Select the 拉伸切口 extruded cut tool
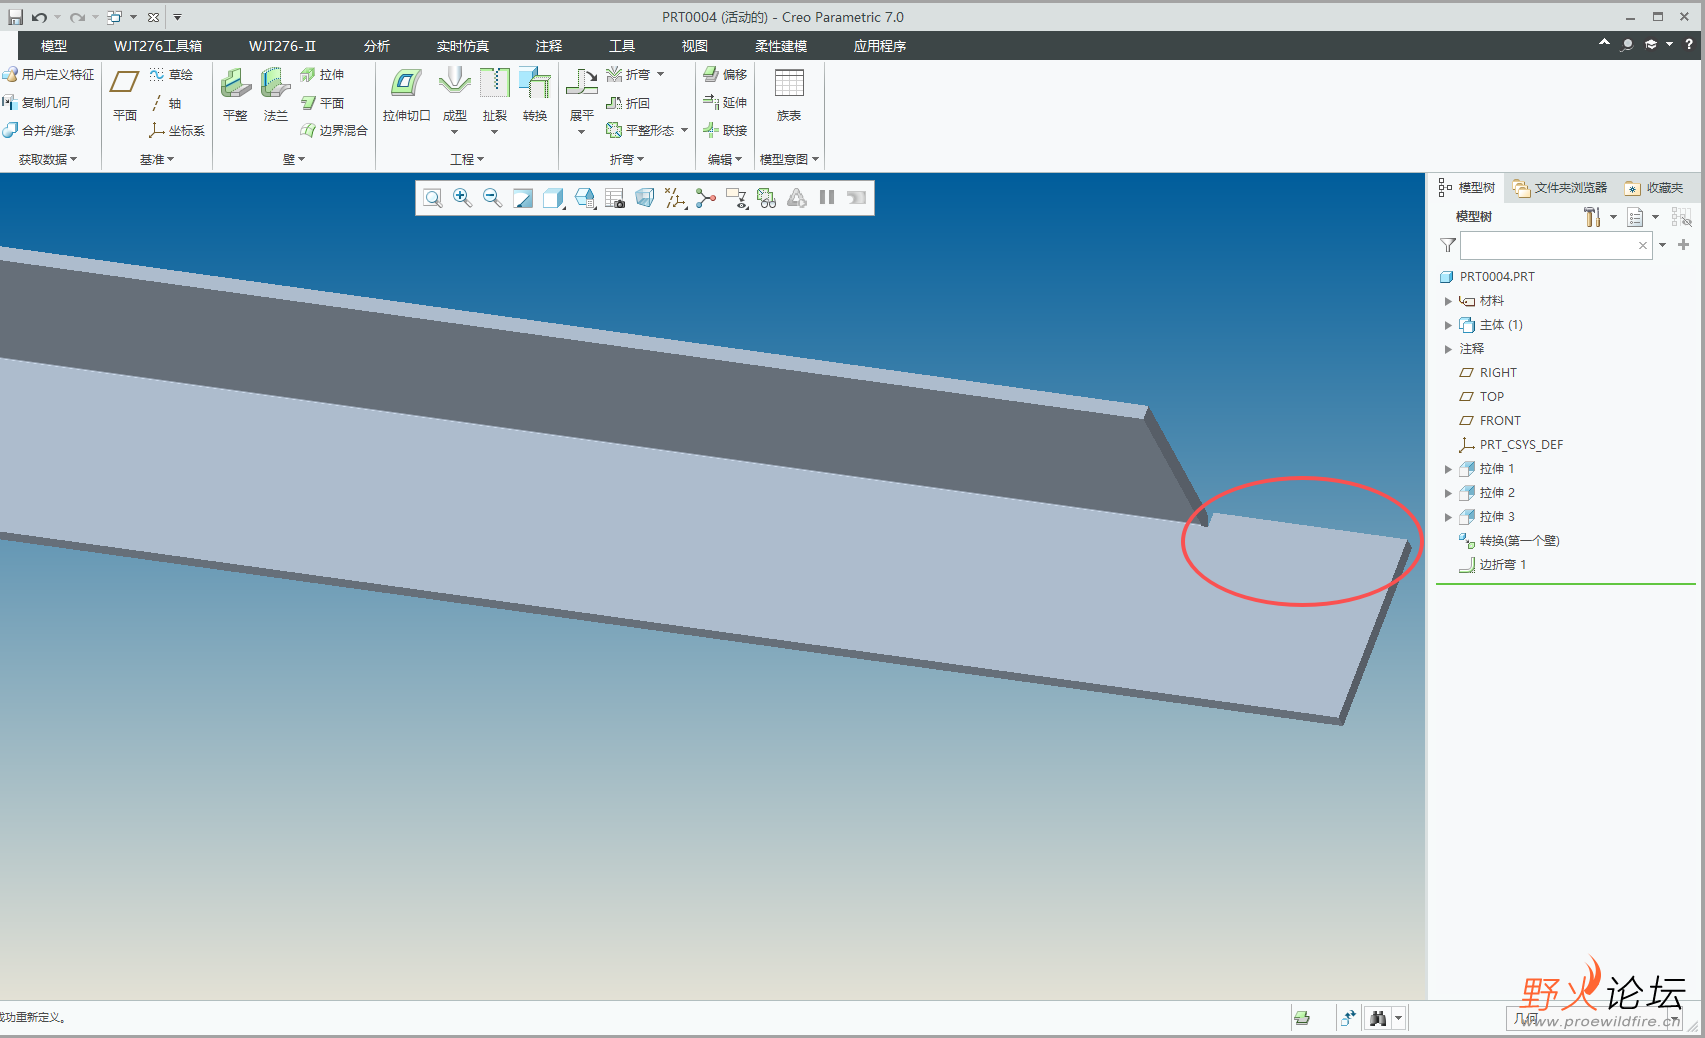 click(x=406, y=95)
